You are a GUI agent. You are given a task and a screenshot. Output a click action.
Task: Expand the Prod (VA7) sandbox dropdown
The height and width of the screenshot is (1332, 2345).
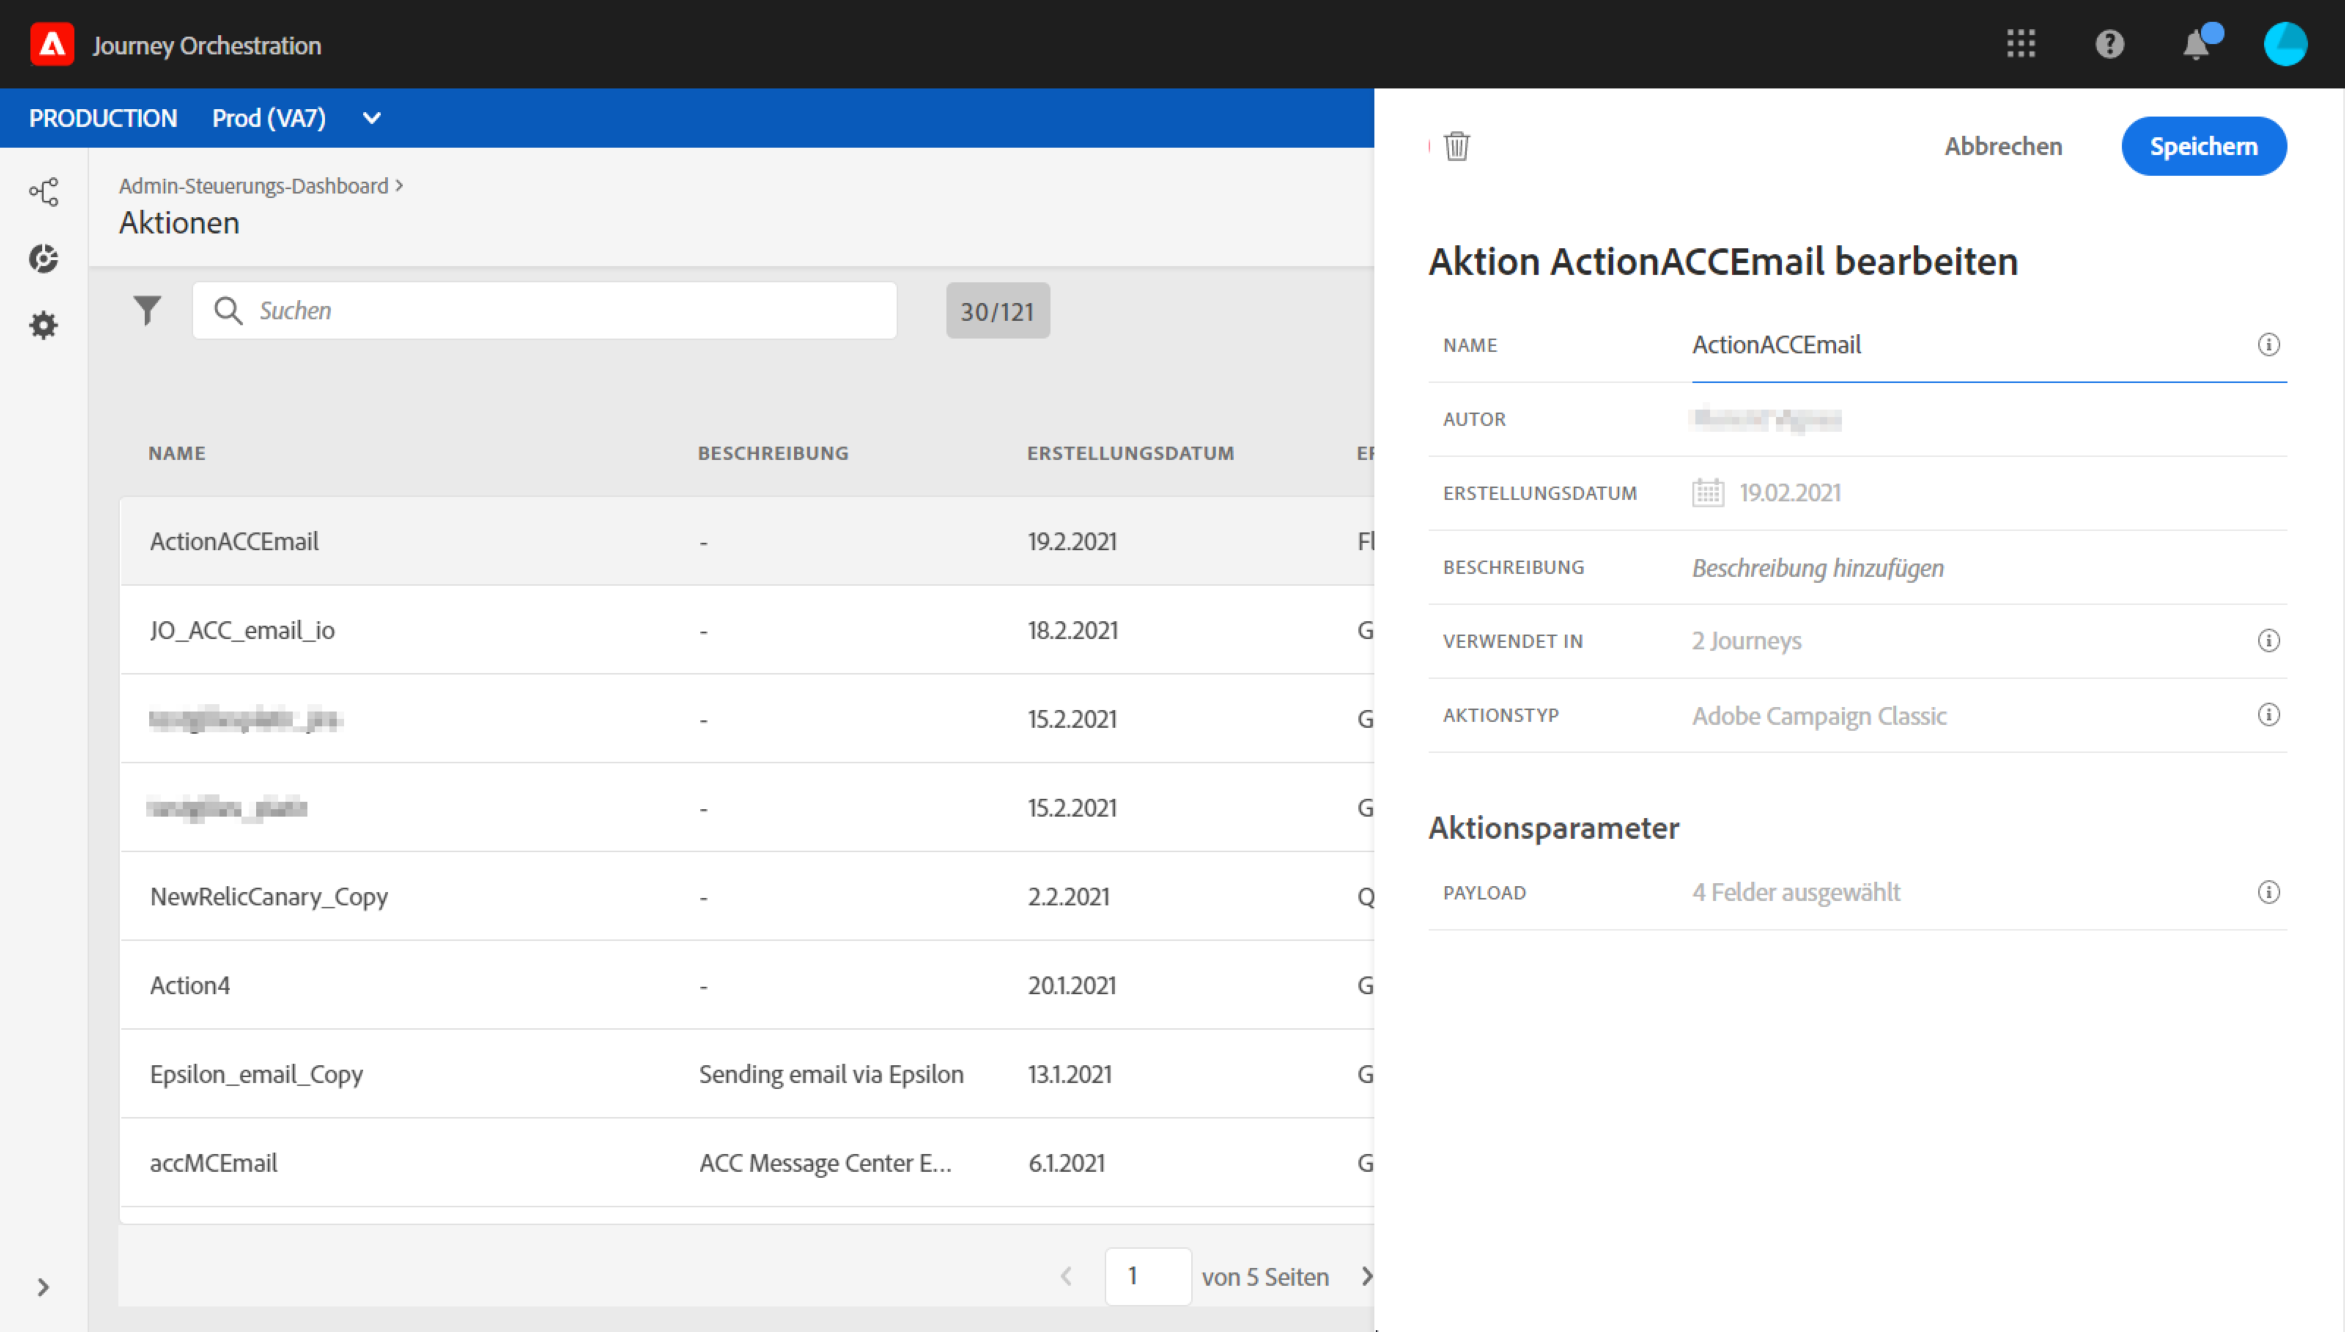click(371, 118)
